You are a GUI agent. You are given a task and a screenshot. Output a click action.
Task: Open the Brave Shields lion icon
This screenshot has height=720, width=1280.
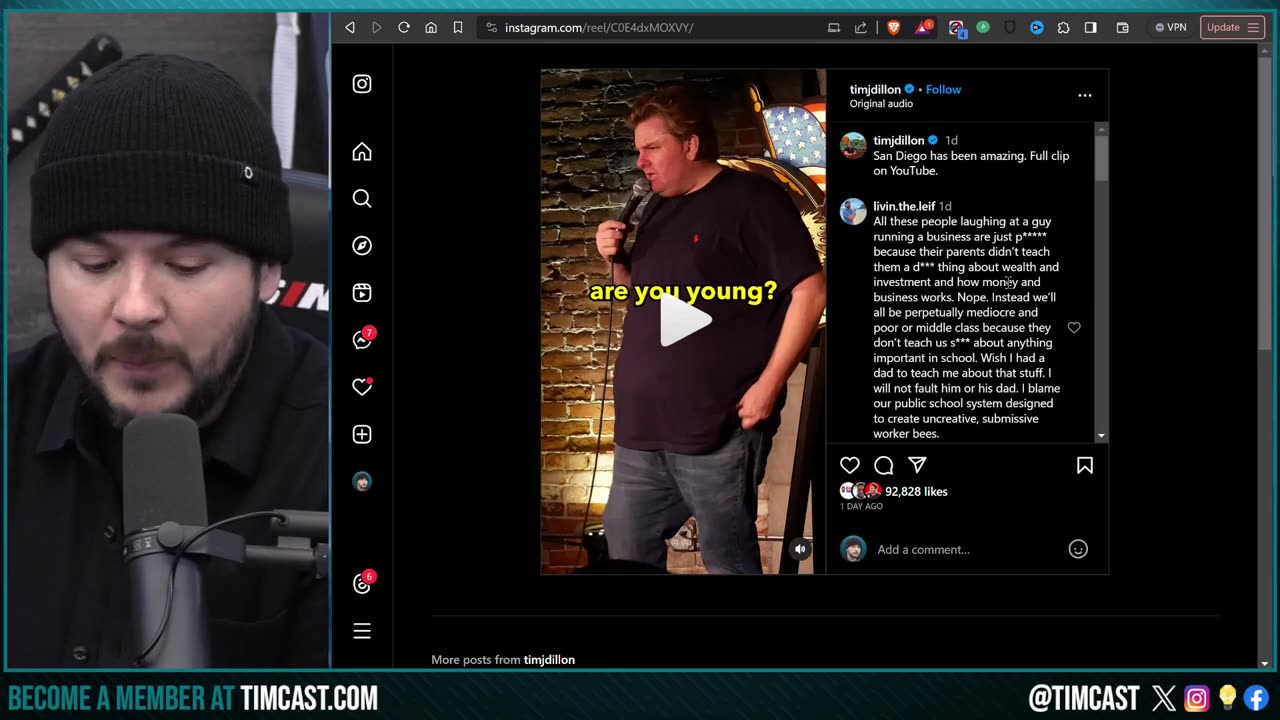(x=894, y=28)
